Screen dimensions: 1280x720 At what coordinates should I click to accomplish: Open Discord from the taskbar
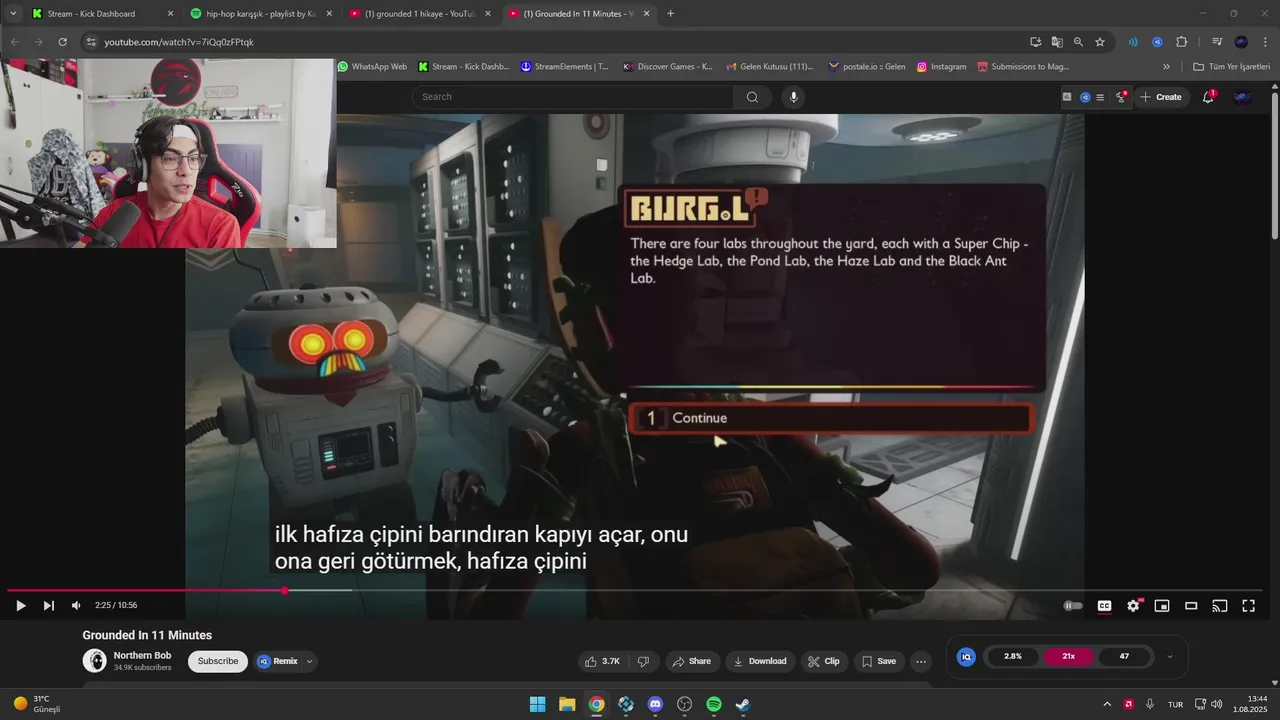point(655,704)
